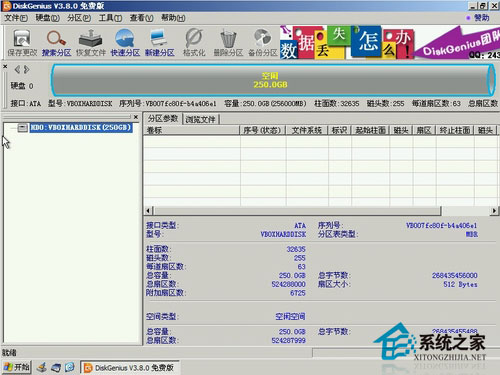Open the 开始 Start button
This screenshot has height=375, width=500.
pyautogui.click(x=17, y=367)
